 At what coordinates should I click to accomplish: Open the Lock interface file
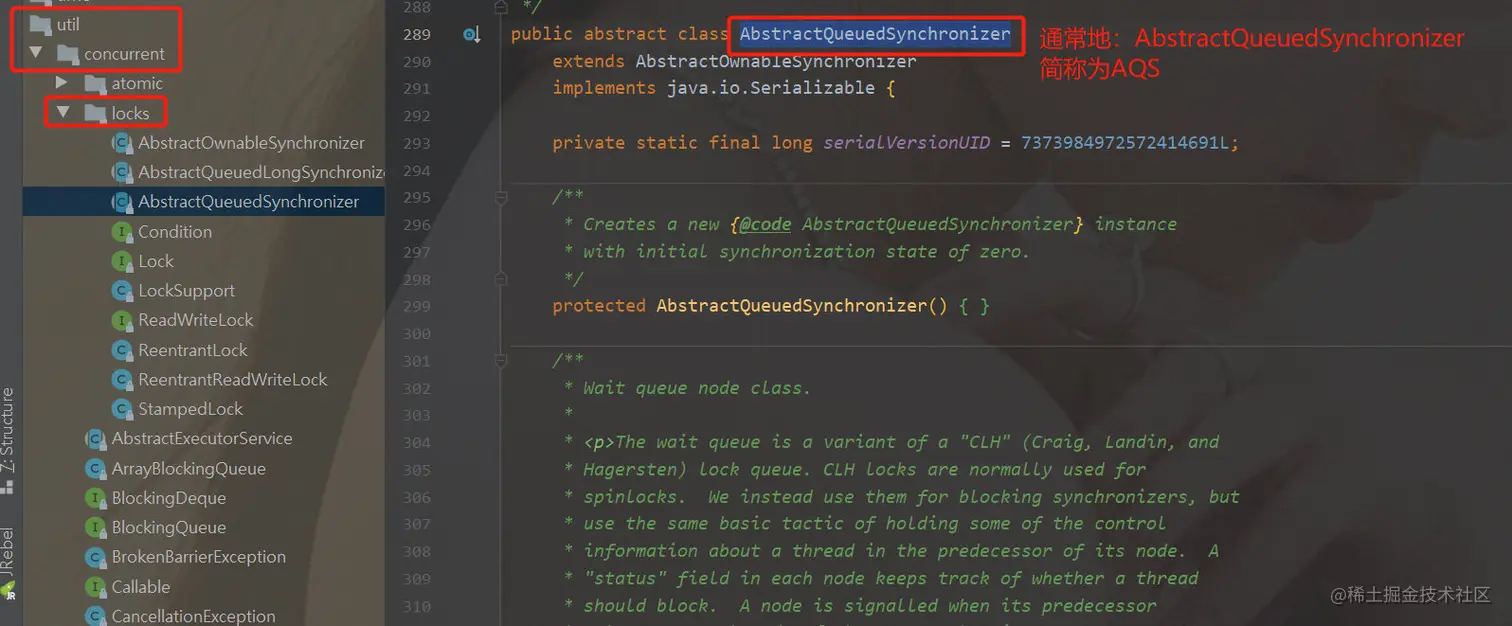point(156,261)
